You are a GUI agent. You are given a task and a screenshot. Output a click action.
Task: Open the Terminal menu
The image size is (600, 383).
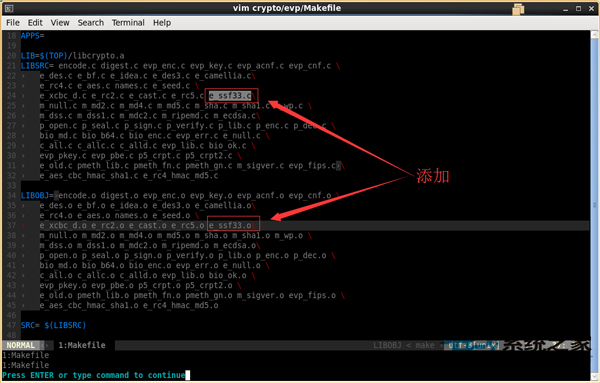click(128, 23)
